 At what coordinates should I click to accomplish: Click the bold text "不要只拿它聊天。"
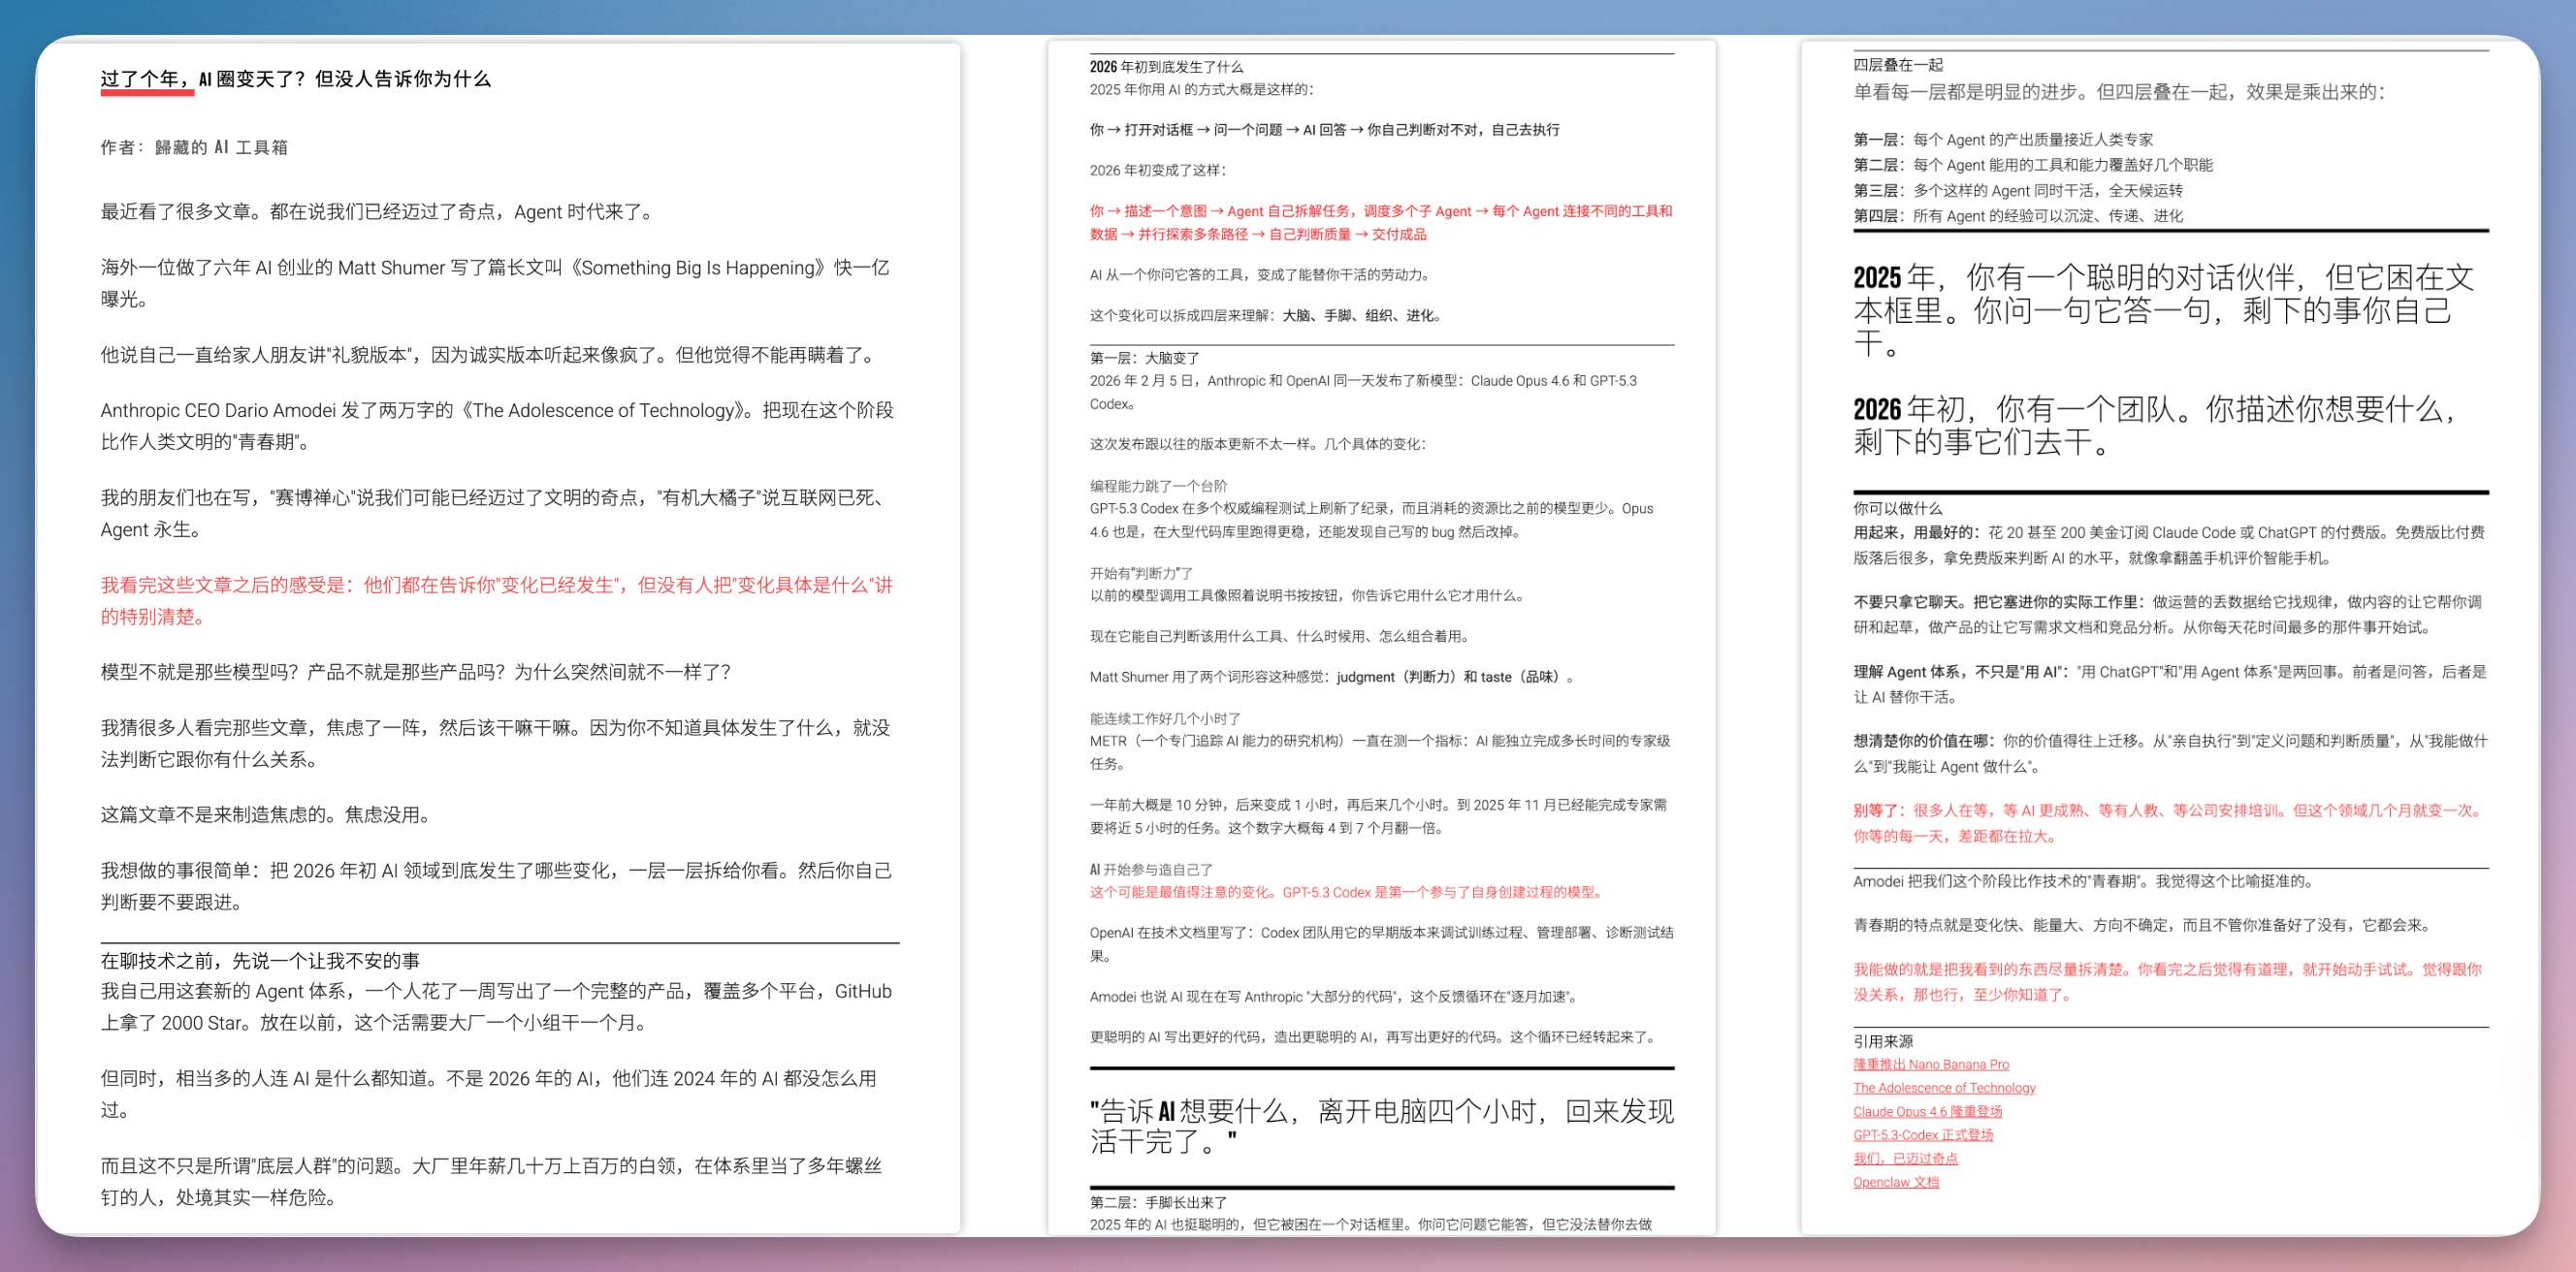coord(1912,602)
